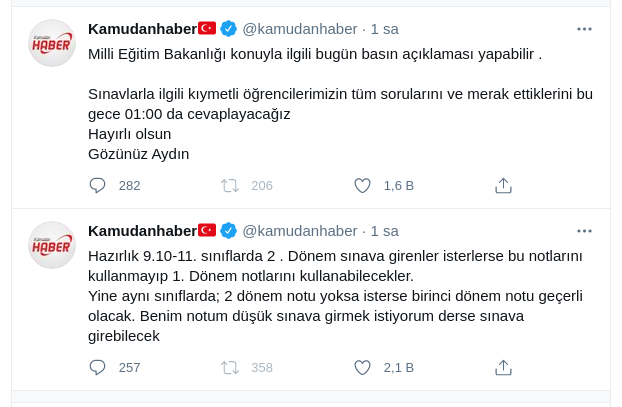
Task: Click Kamudanhaber display name in second tweet
Action: point(142,230)
